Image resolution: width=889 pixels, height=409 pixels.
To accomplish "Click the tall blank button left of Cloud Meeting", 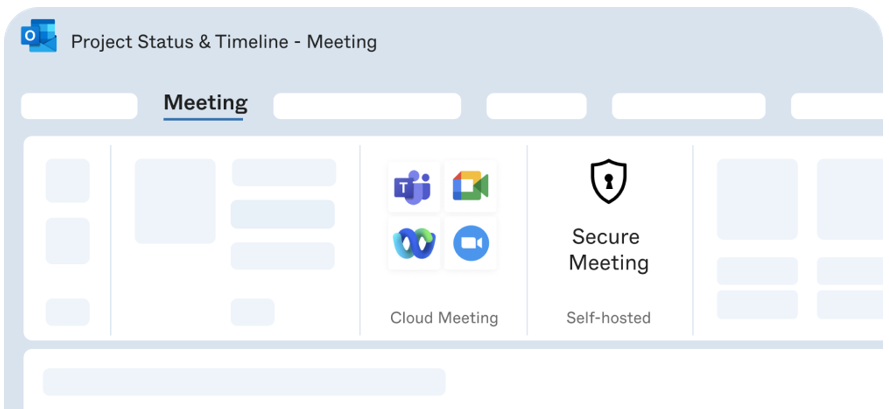I will 175,200.
